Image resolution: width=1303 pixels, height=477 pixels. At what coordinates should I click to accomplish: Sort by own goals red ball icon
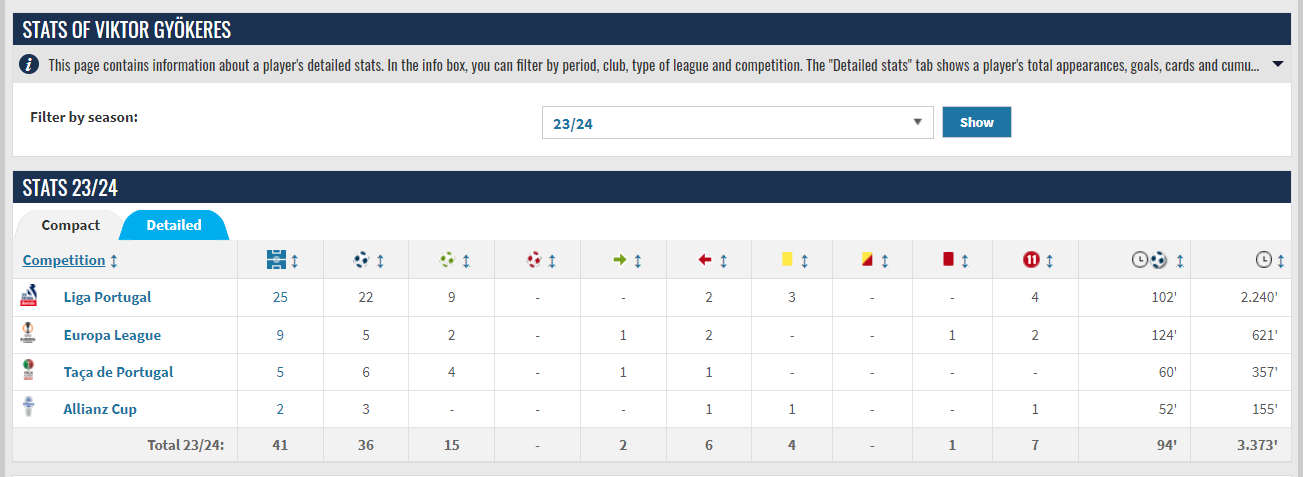533,260
